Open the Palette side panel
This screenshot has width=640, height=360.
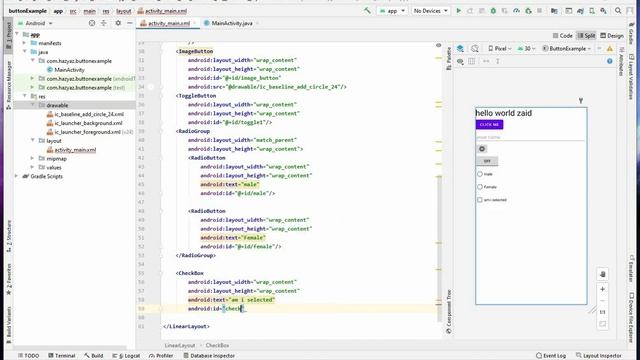pos(449,59)
